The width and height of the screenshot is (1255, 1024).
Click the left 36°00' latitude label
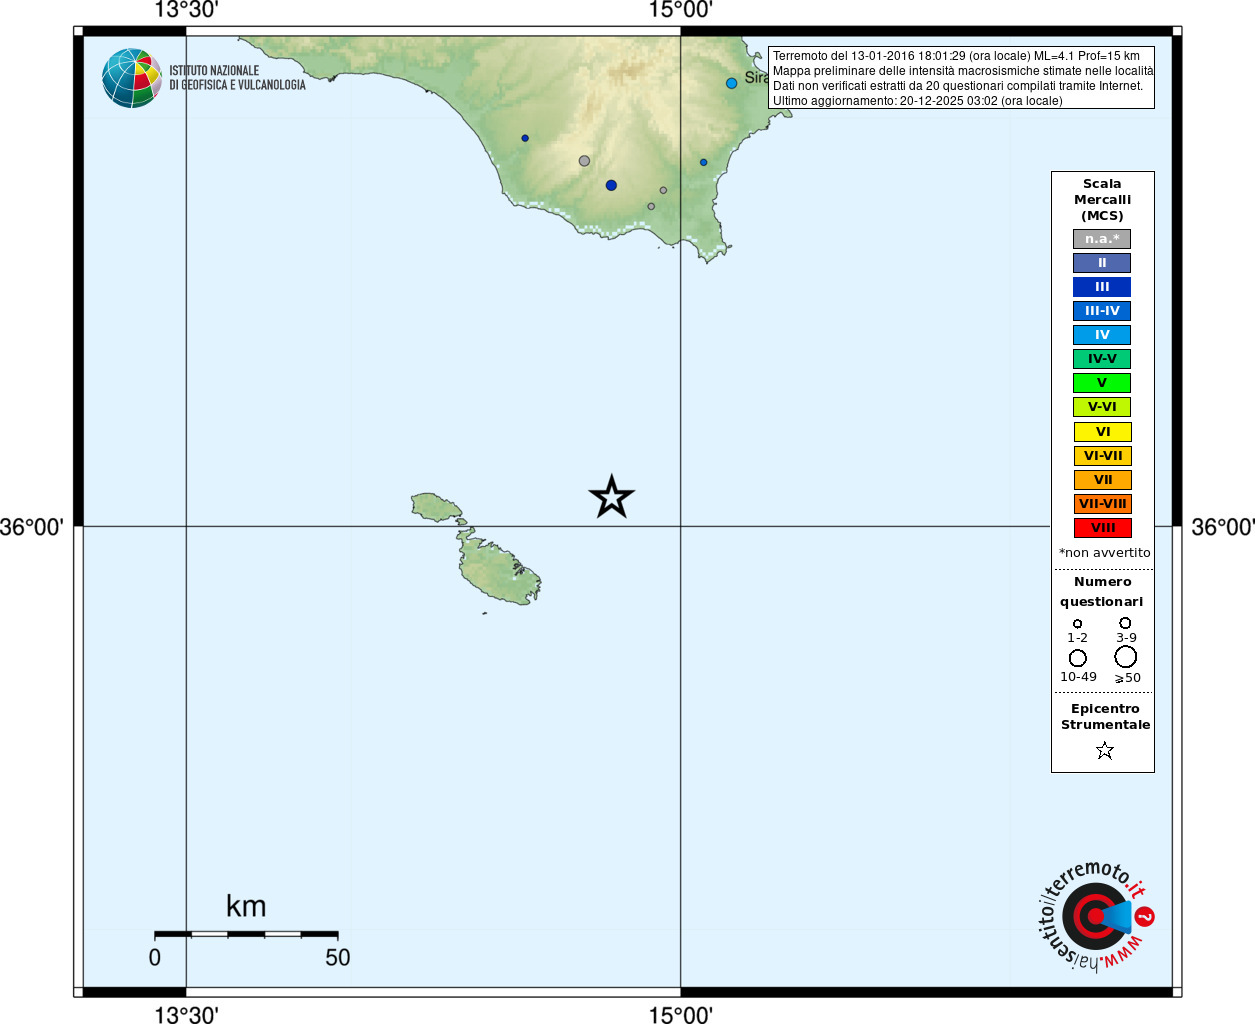pyautogui.click(x=32, y=527)
